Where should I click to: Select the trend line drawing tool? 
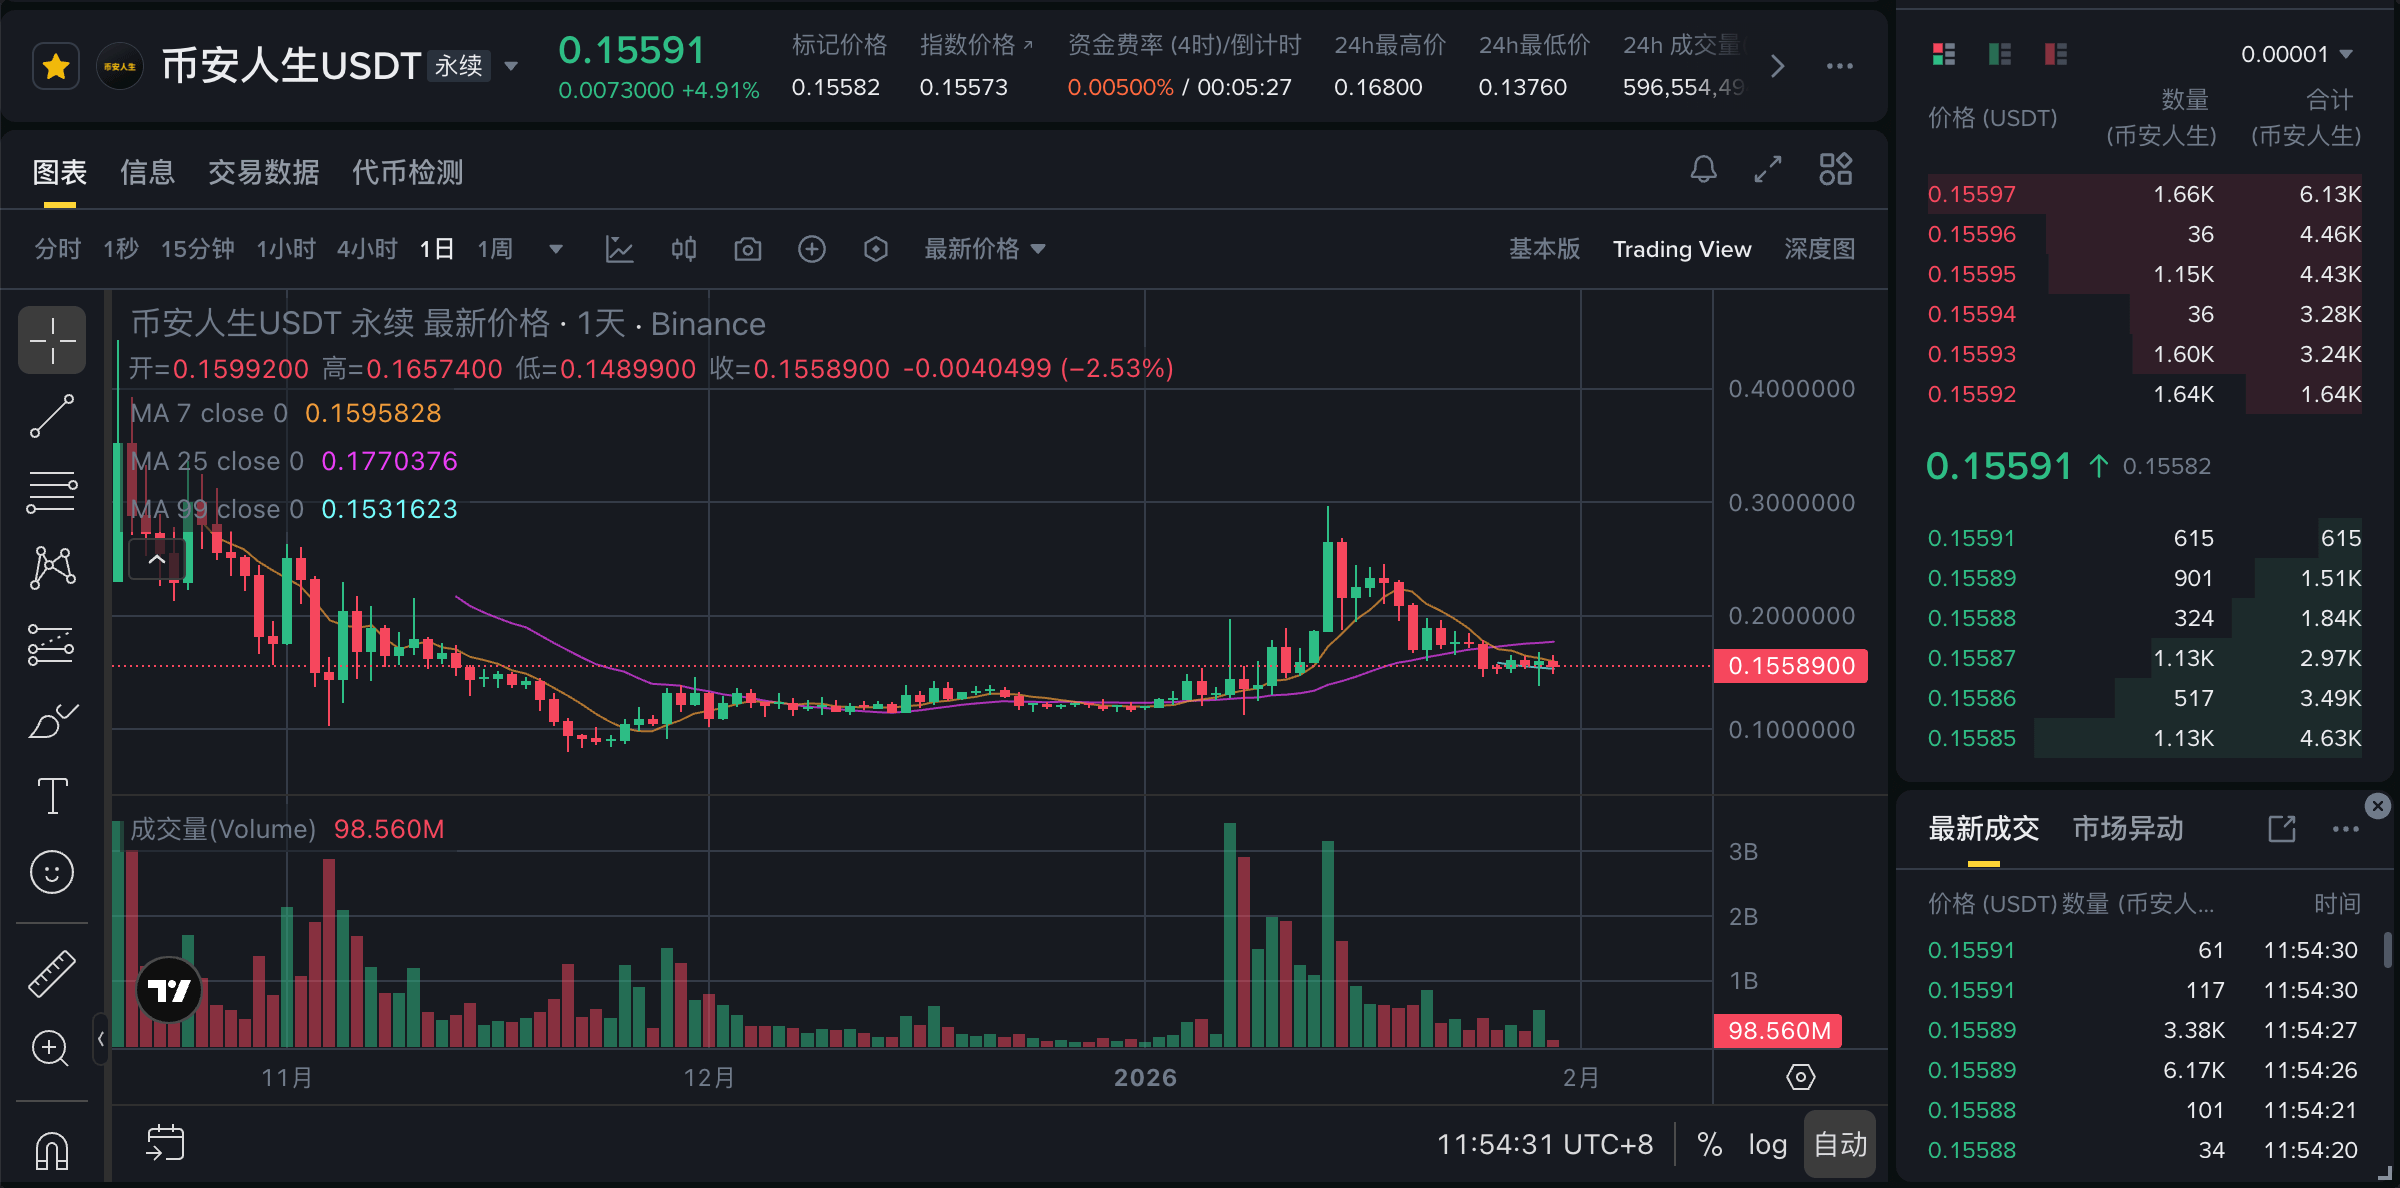[52, 416]
